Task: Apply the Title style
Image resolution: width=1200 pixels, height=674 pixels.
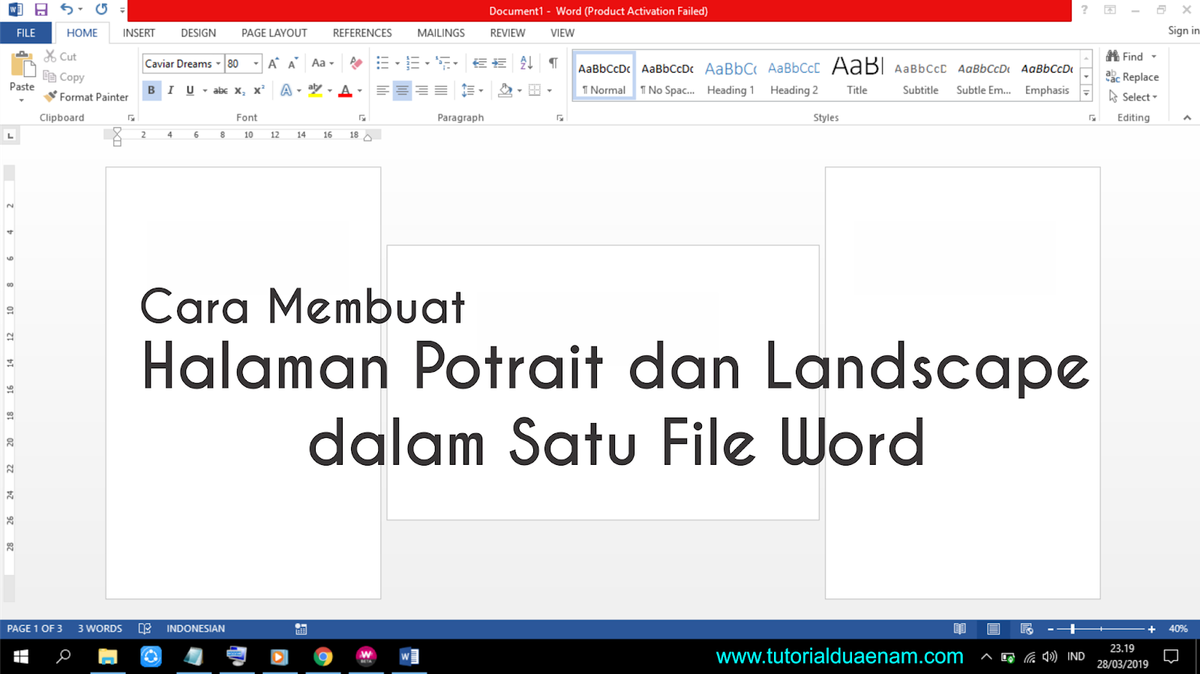Action: pos(857,77)
